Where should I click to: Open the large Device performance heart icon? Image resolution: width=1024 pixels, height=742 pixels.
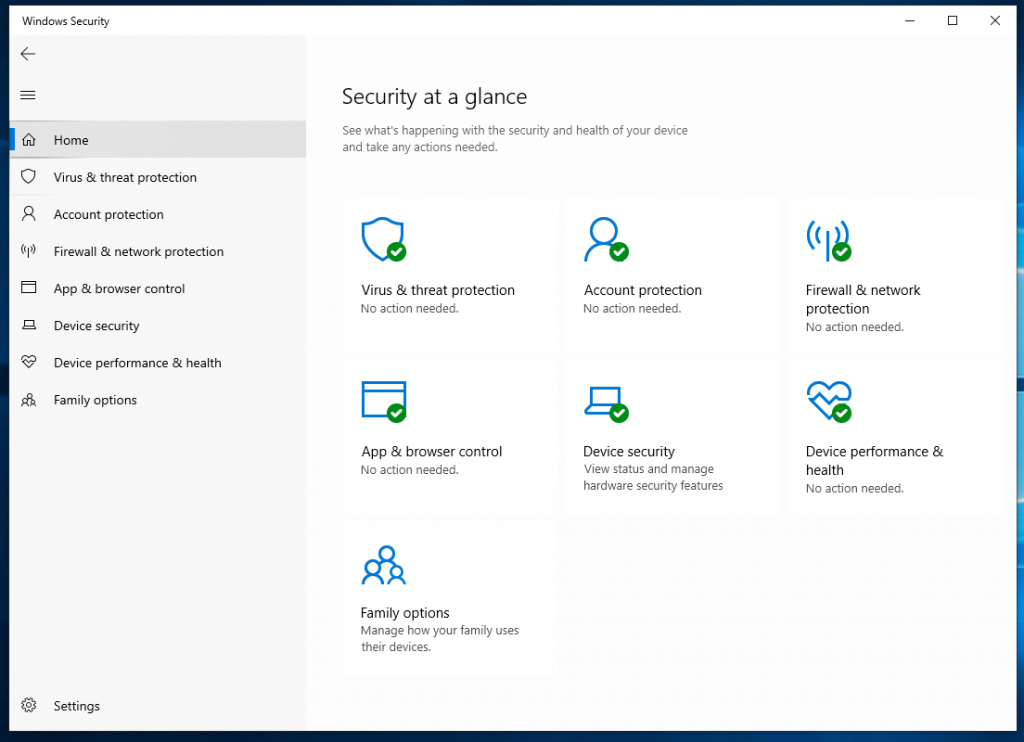[x=829, y=402]
